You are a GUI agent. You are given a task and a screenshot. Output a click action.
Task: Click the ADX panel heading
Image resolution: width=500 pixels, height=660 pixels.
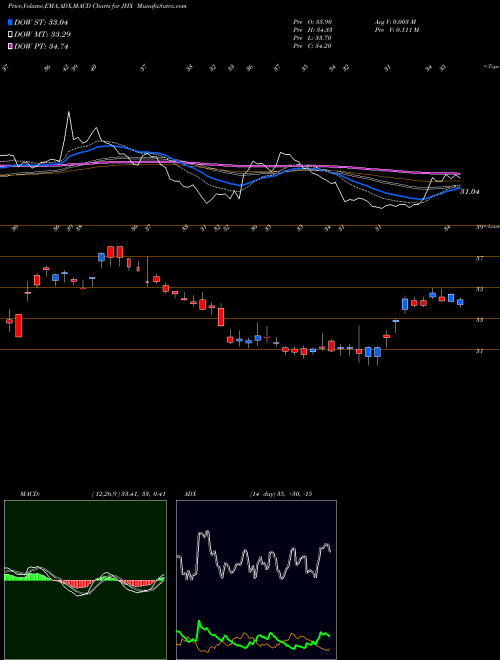[x=190, y=494]
